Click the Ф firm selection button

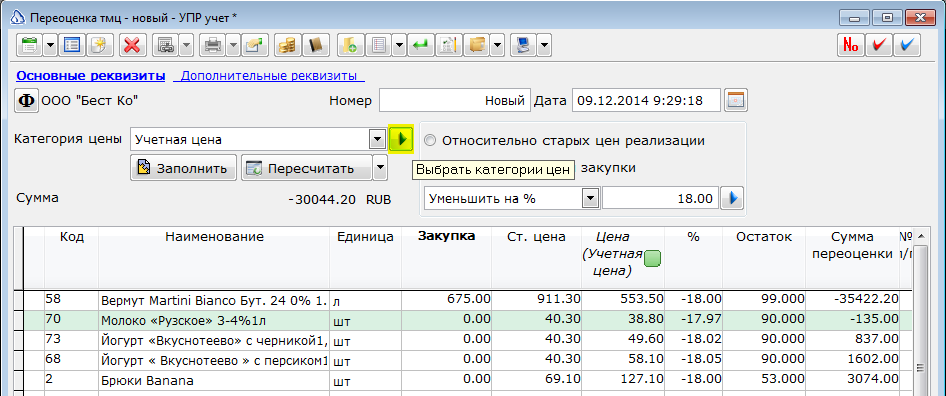[x=27, y=100]
